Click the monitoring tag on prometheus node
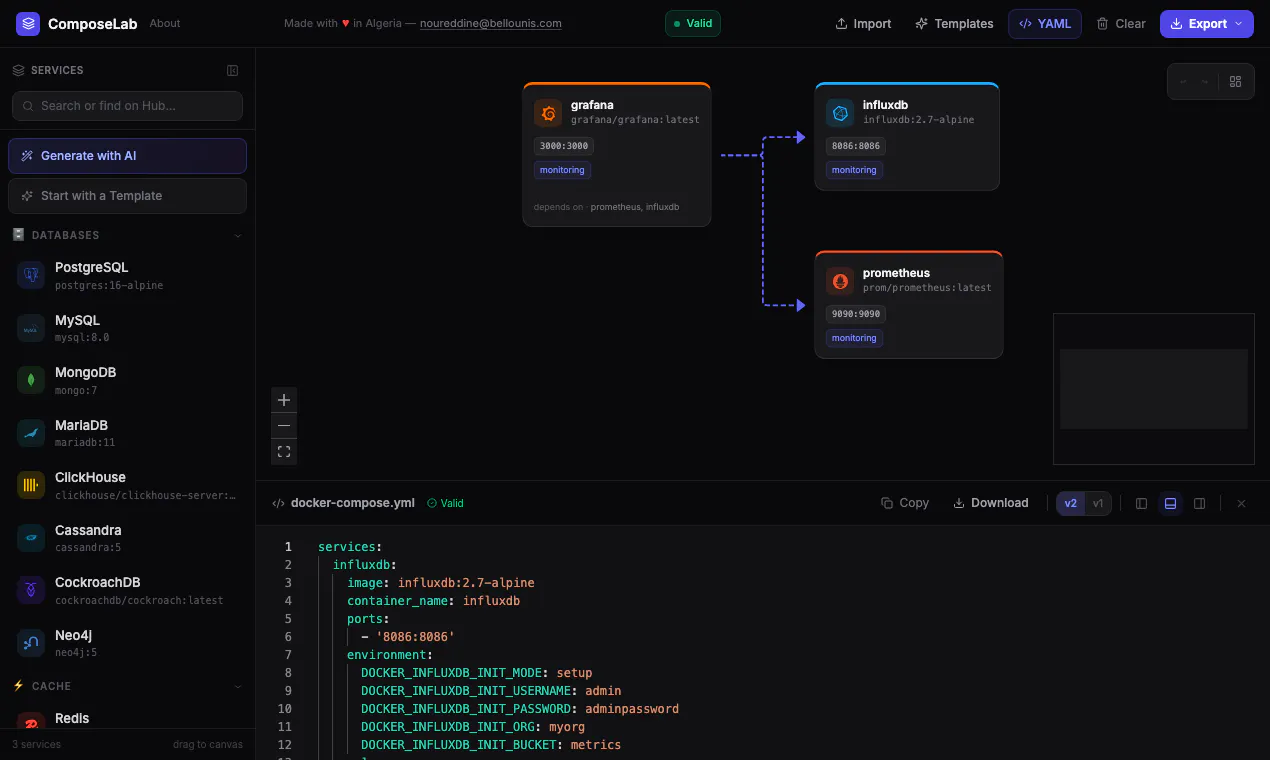 (x=854, y=338)
